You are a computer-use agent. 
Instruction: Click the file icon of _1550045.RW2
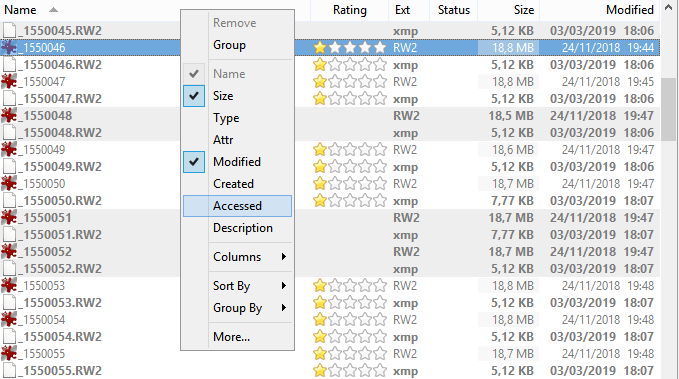point(9,30)
